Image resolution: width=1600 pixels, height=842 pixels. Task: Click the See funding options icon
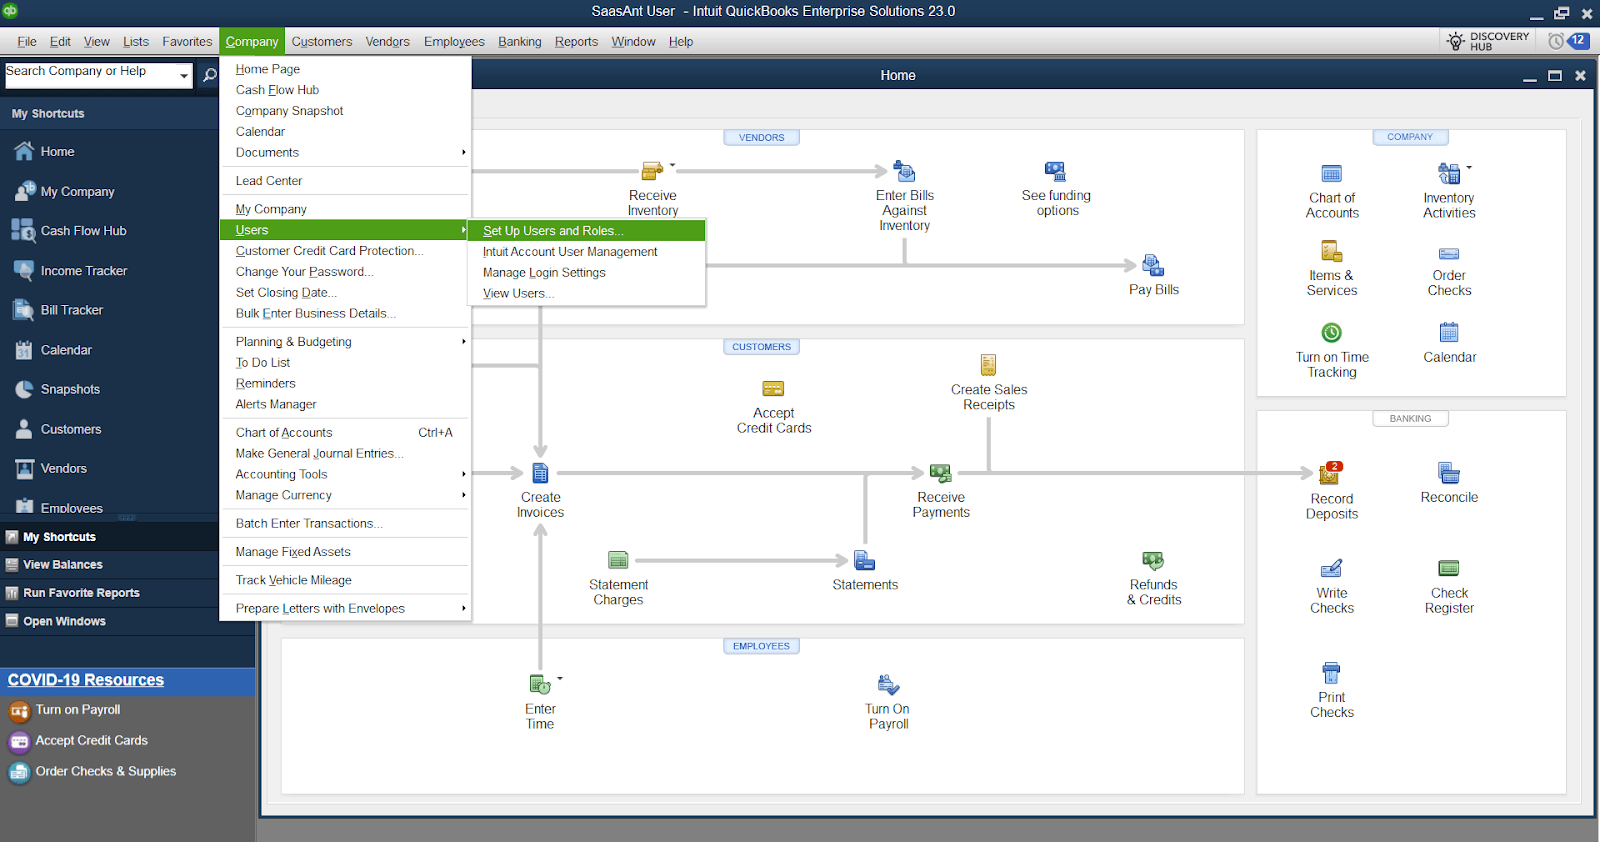[x=1056, y=171]
